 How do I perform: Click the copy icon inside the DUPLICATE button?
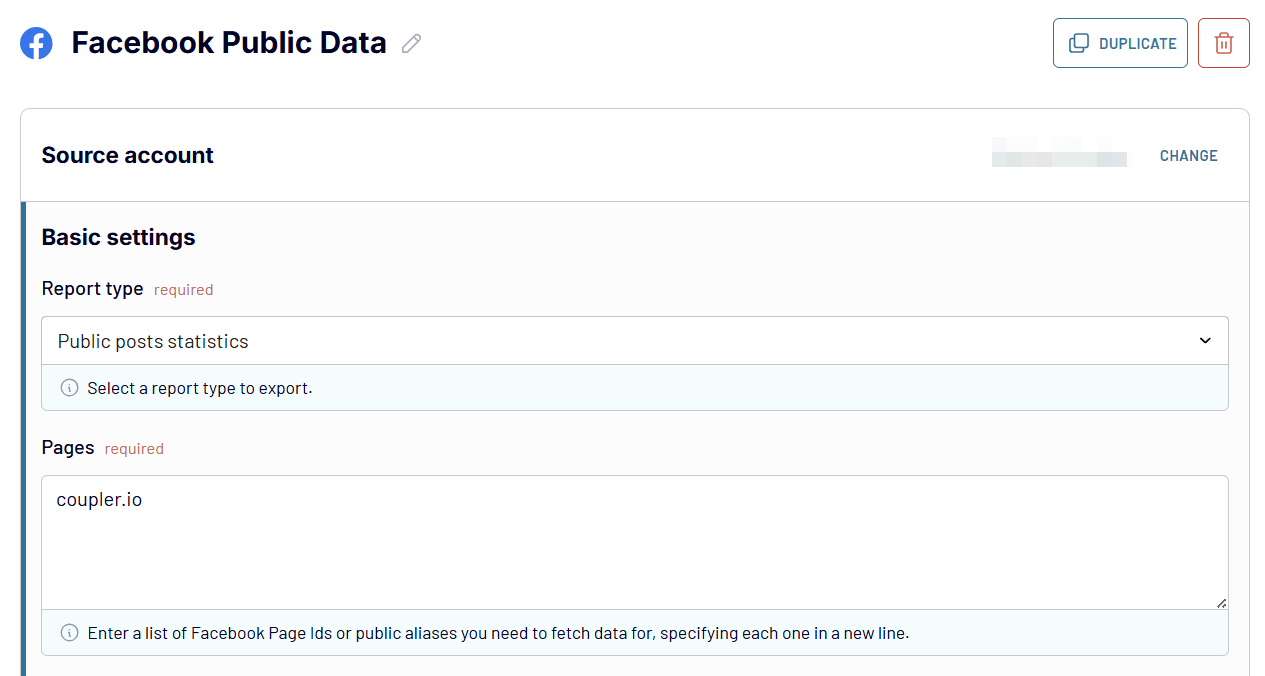click(1078, 43)
